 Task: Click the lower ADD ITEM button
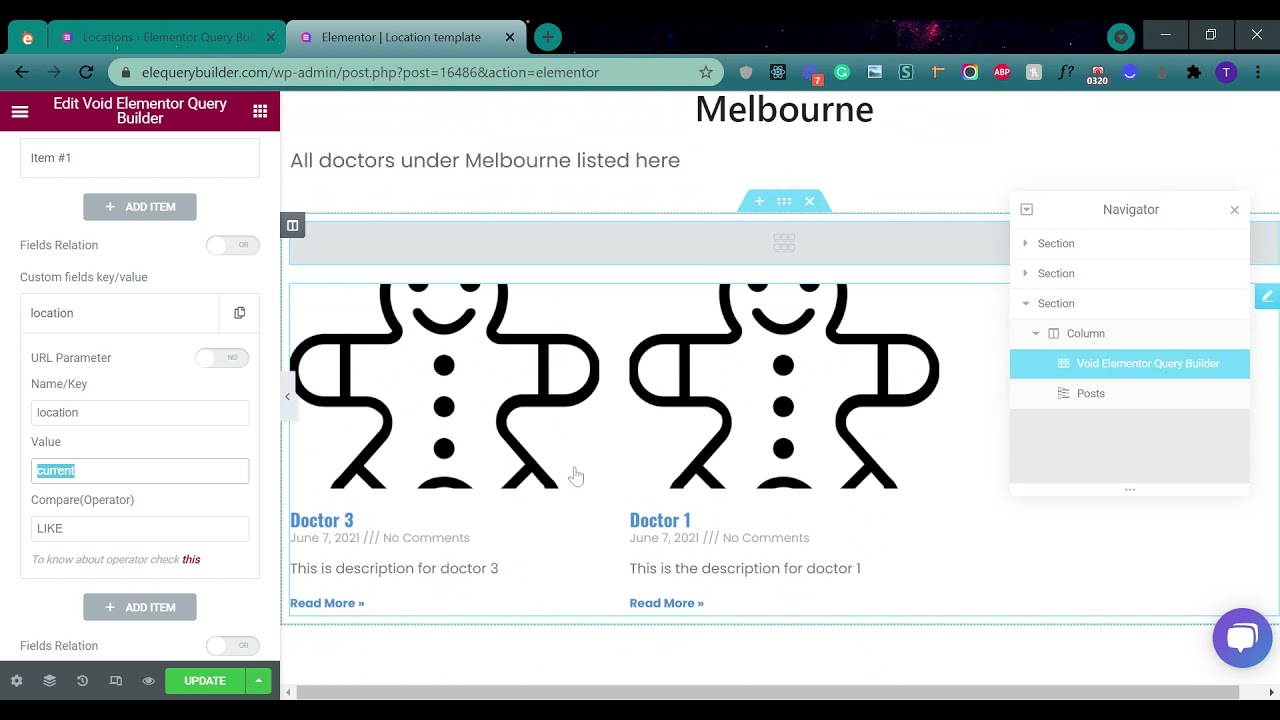point(140,607)
